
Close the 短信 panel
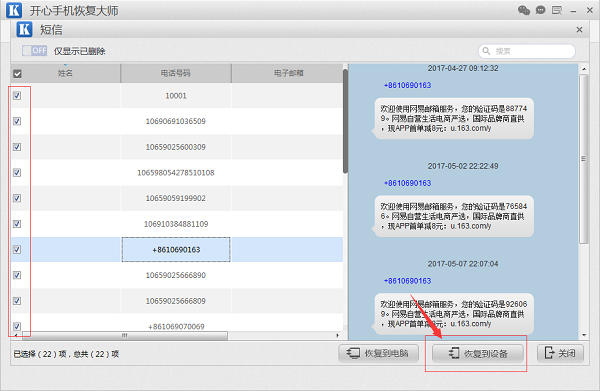pyautogui.click(x=579, y=29)
